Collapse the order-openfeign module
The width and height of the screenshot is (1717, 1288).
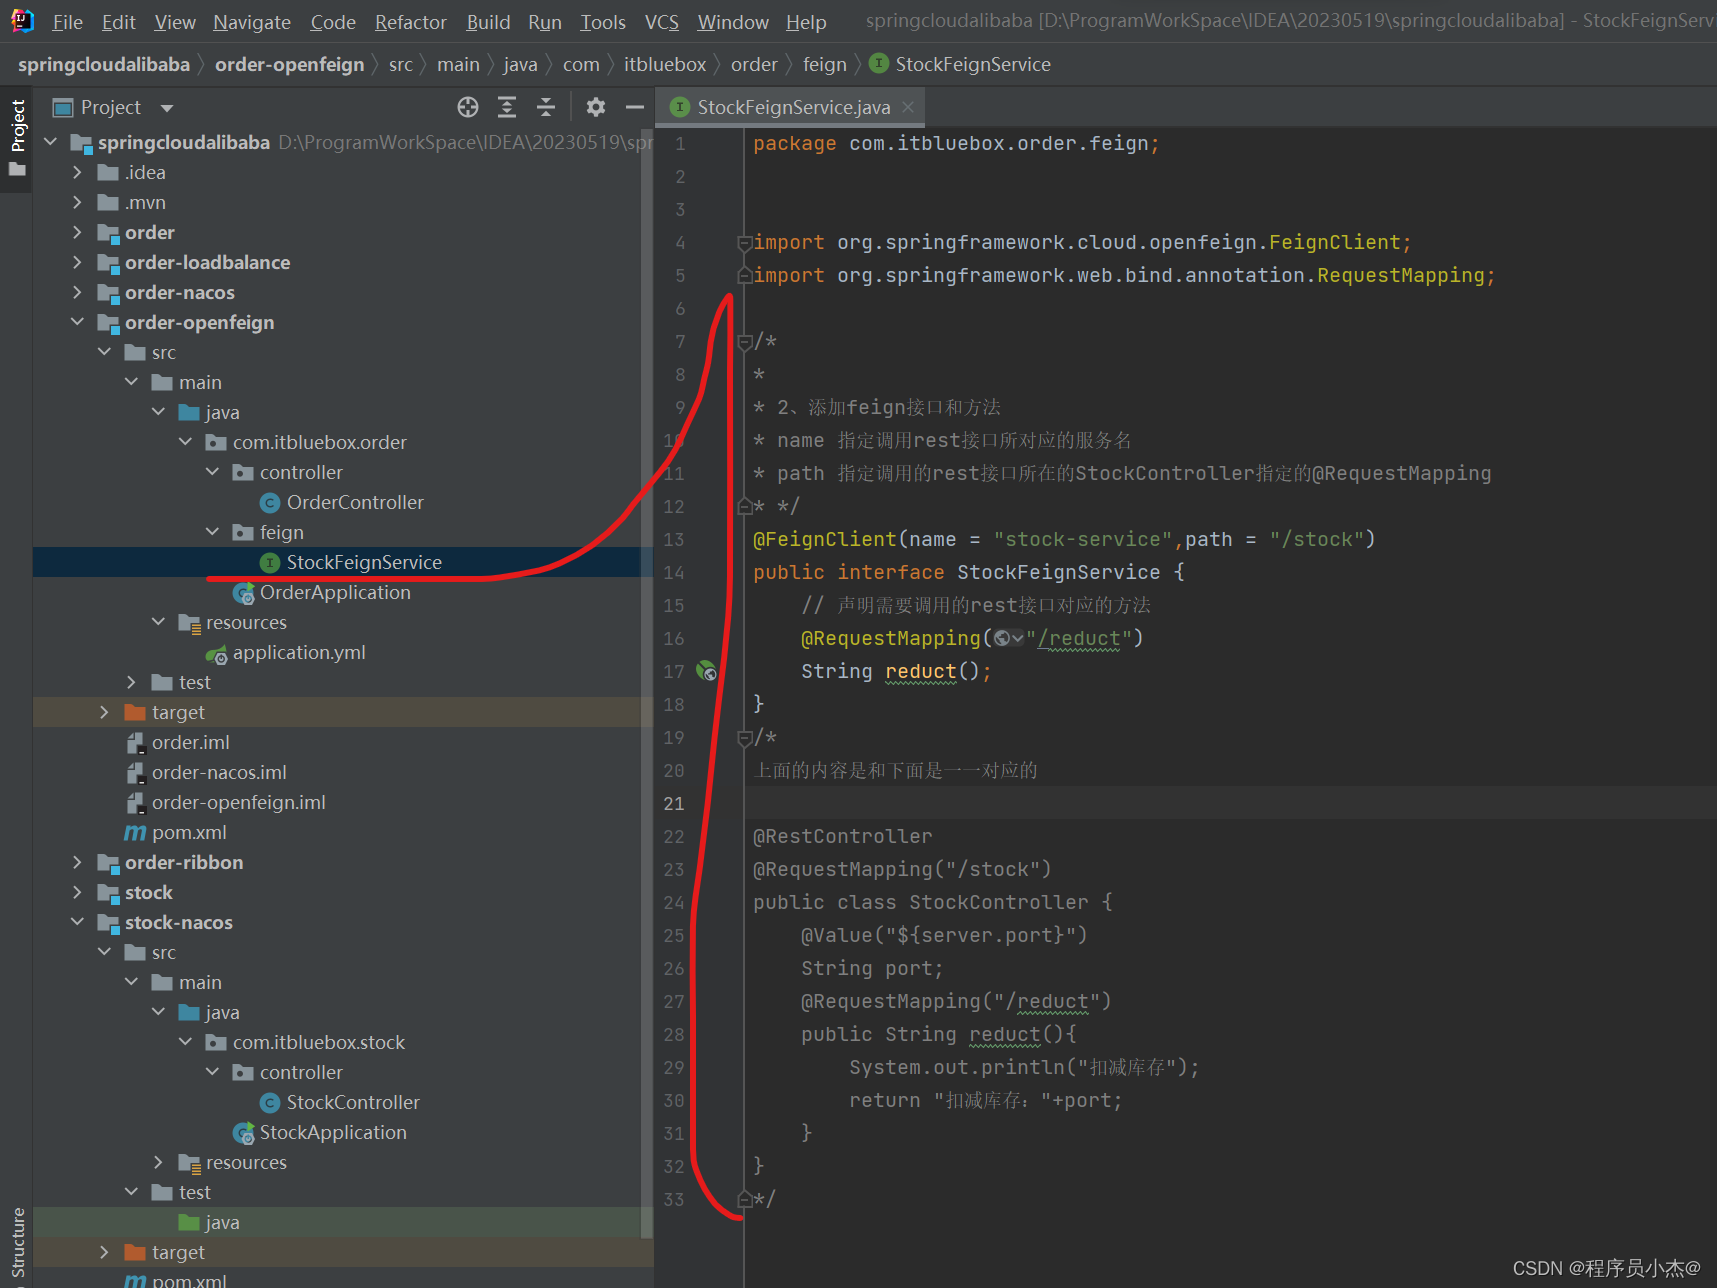(x=78, y=322)
